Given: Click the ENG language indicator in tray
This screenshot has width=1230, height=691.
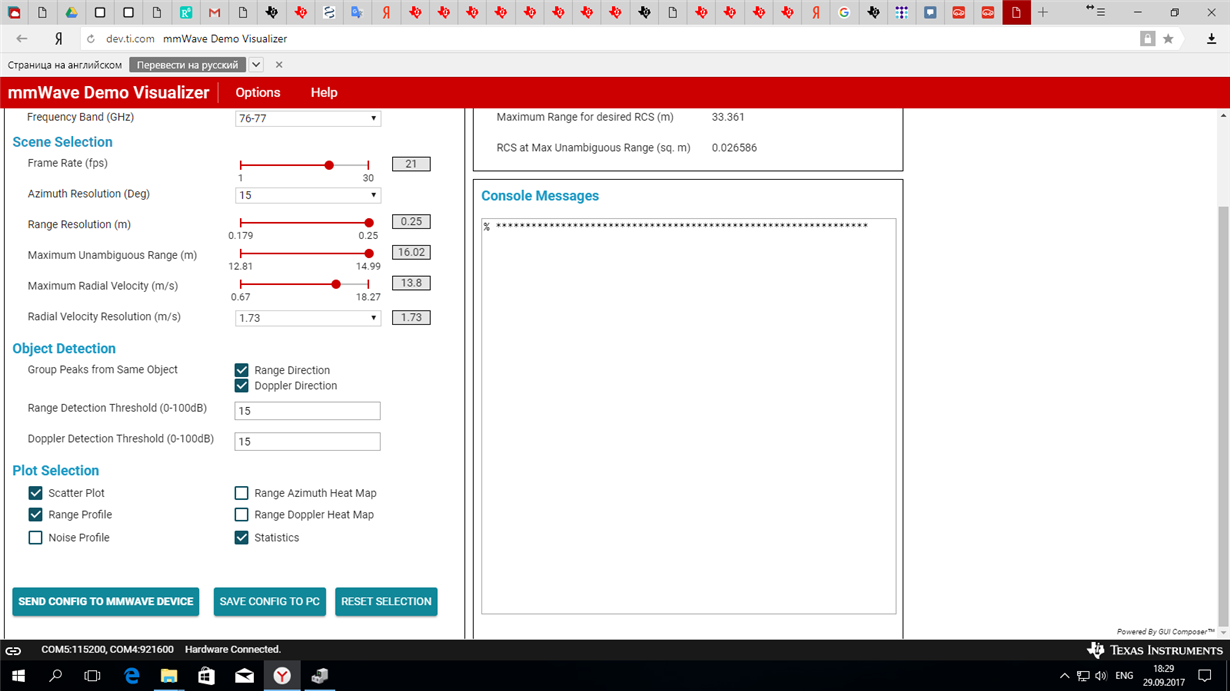Looking at the screenshot, I should (x=1124, y=676).
